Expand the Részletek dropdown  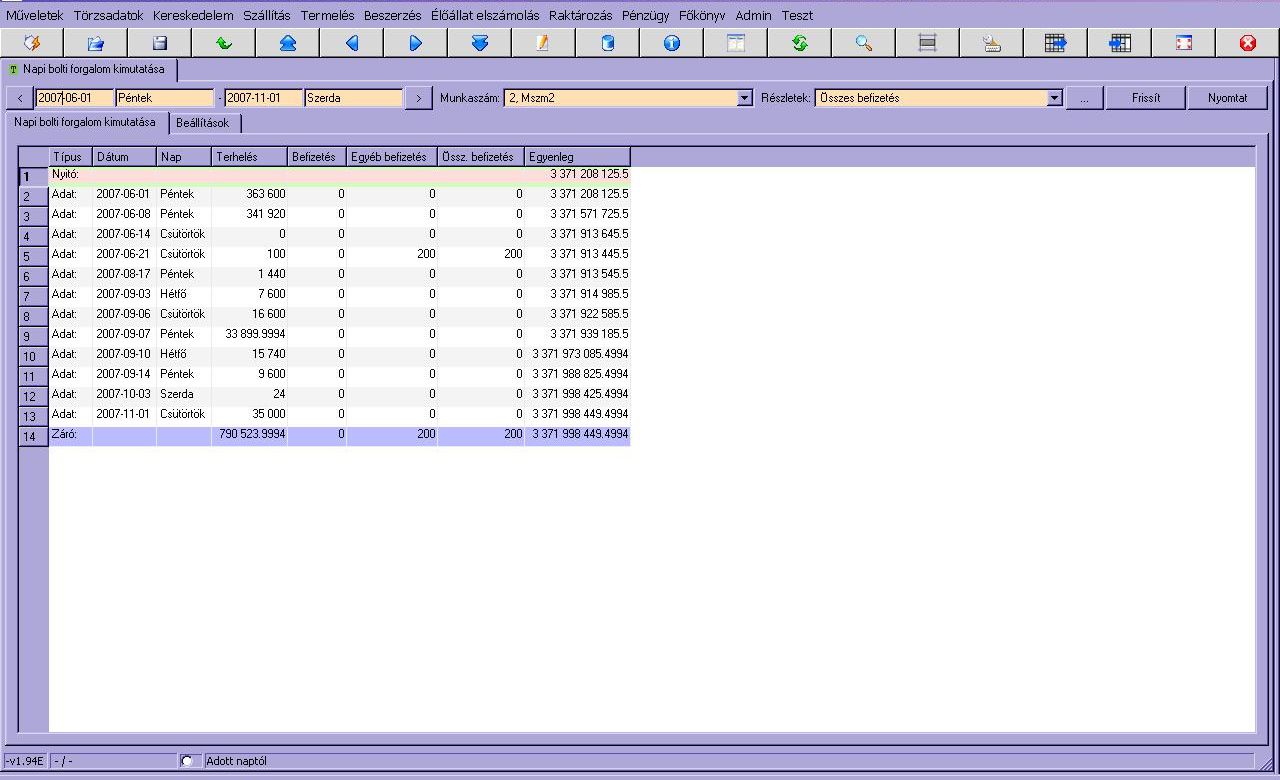point(1054,98)
